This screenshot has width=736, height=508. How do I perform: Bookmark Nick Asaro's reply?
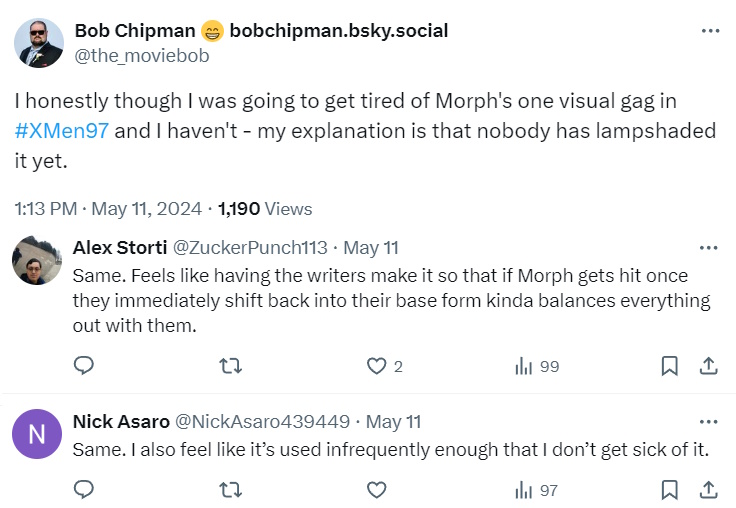[669, 489]
